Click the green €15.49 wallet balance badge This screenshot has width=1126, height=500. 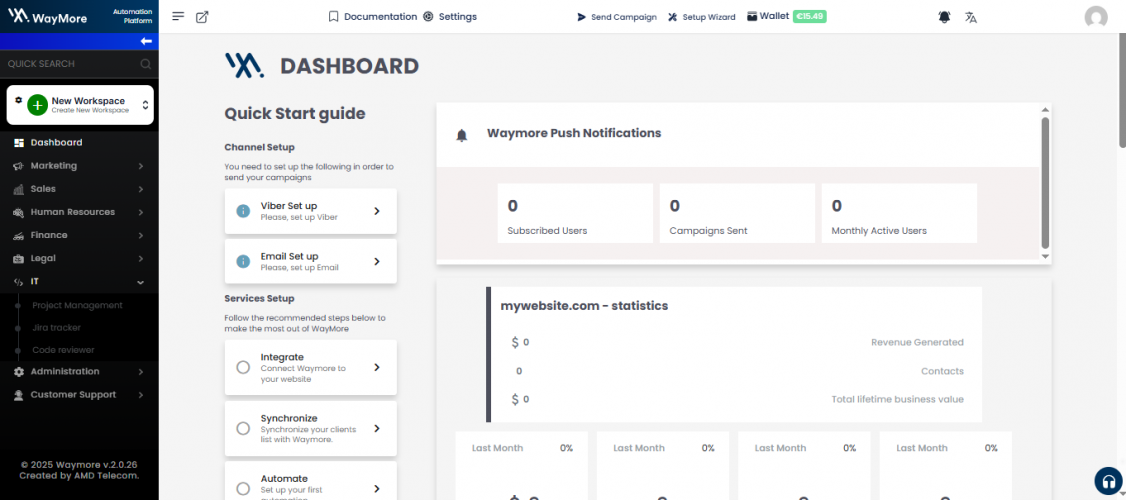coord(810,17)
